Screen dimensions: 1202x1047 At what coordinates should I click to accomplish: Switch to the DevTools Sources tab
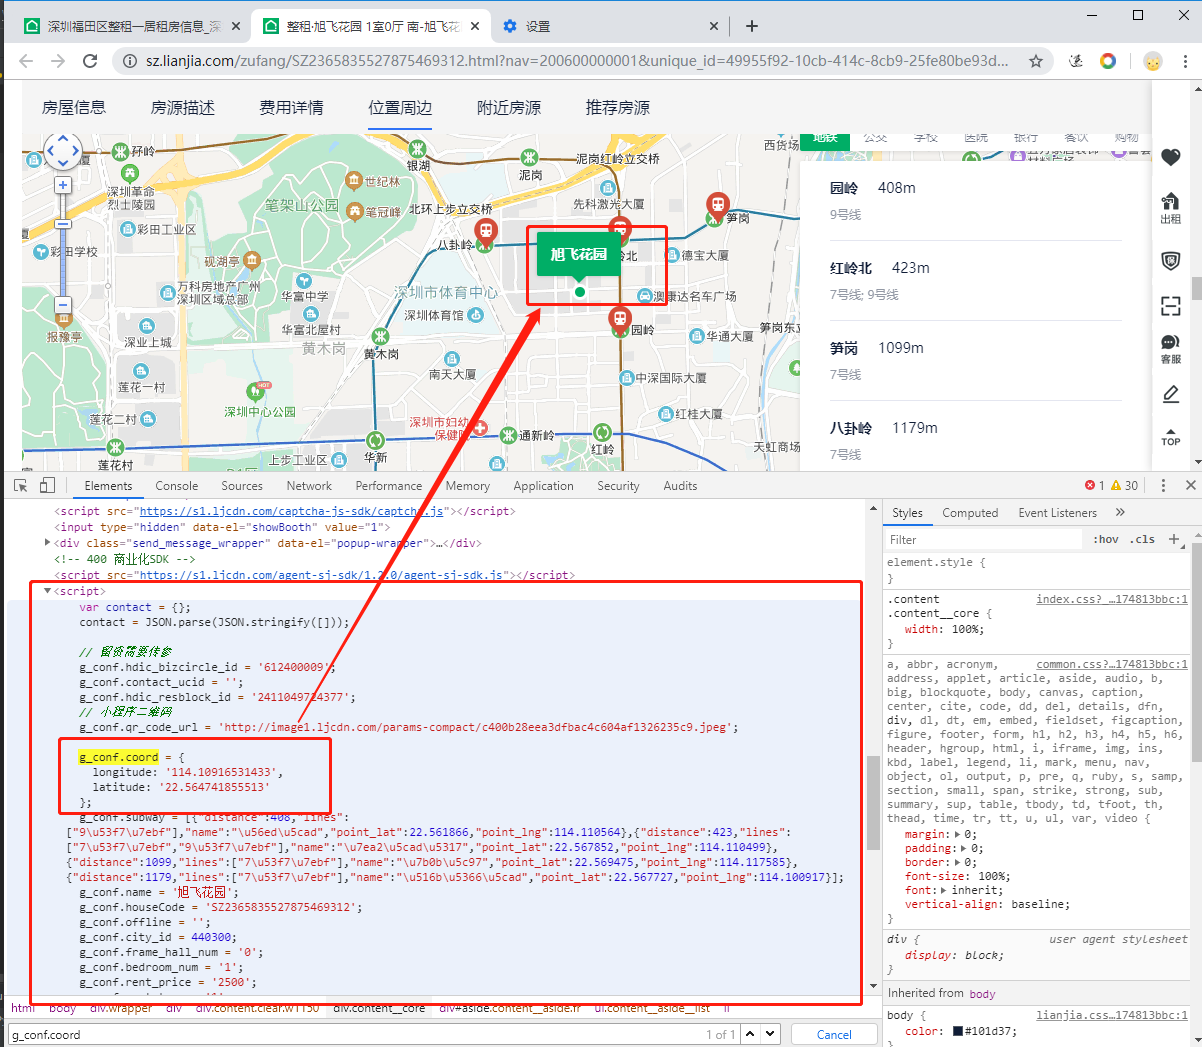[x=242, y=485]
